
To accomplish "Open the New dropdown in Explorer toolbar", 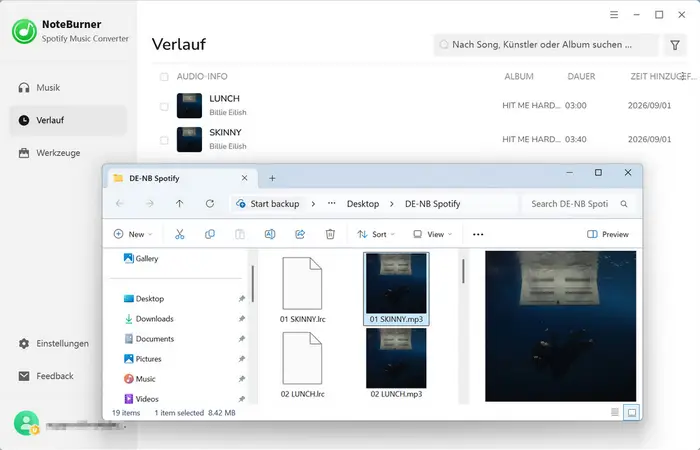I will (133, 234).
